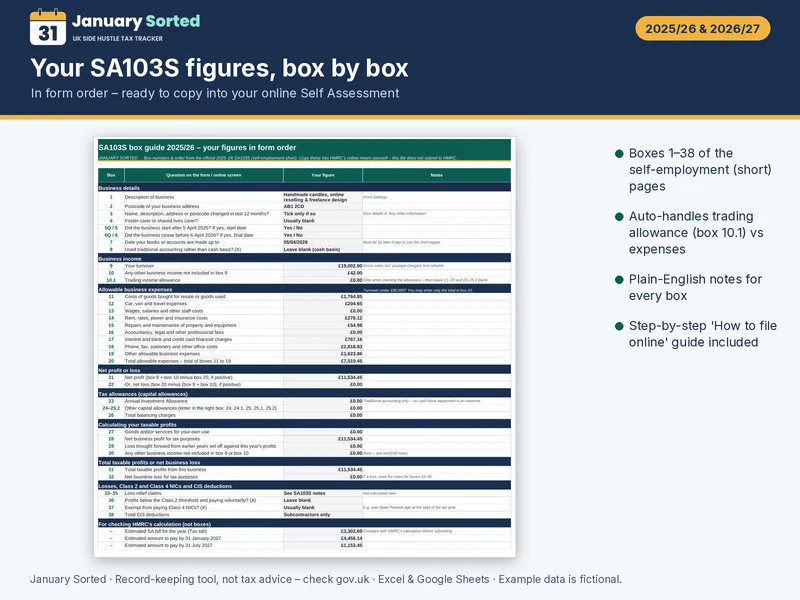The height and width of the screenshot is (600, 800).
Task: Select the 'Annual Investment Allowance' row
Action: point(304,401)
